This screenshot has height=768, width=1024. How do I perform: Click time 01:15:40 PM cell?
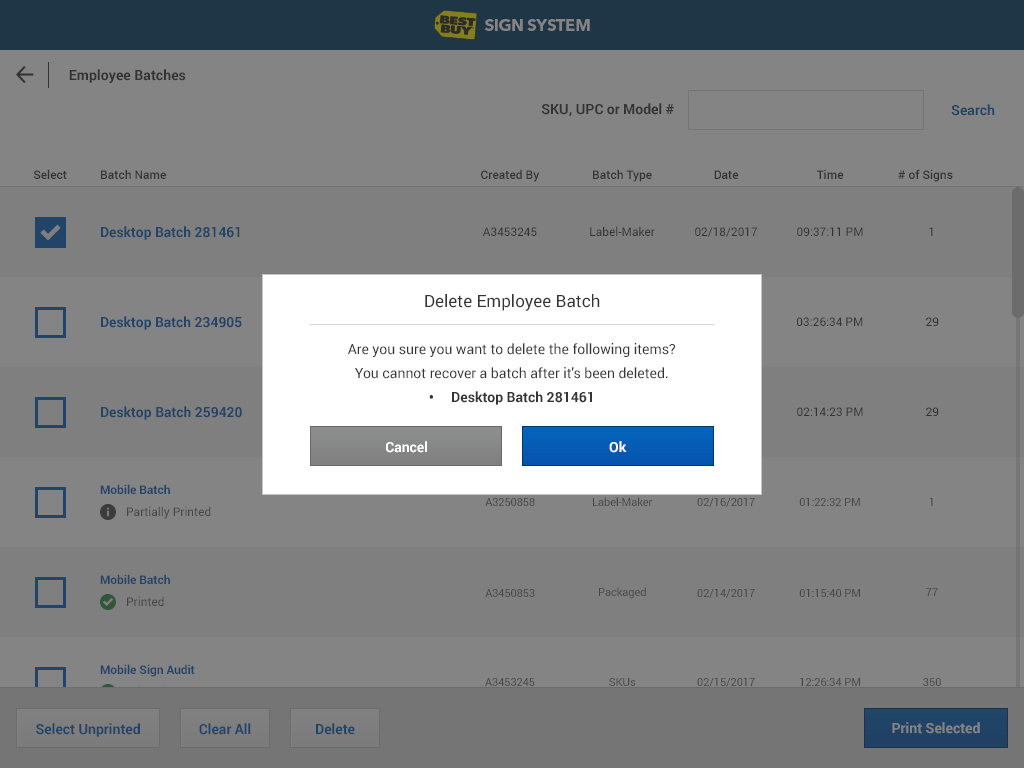point(829,593)
